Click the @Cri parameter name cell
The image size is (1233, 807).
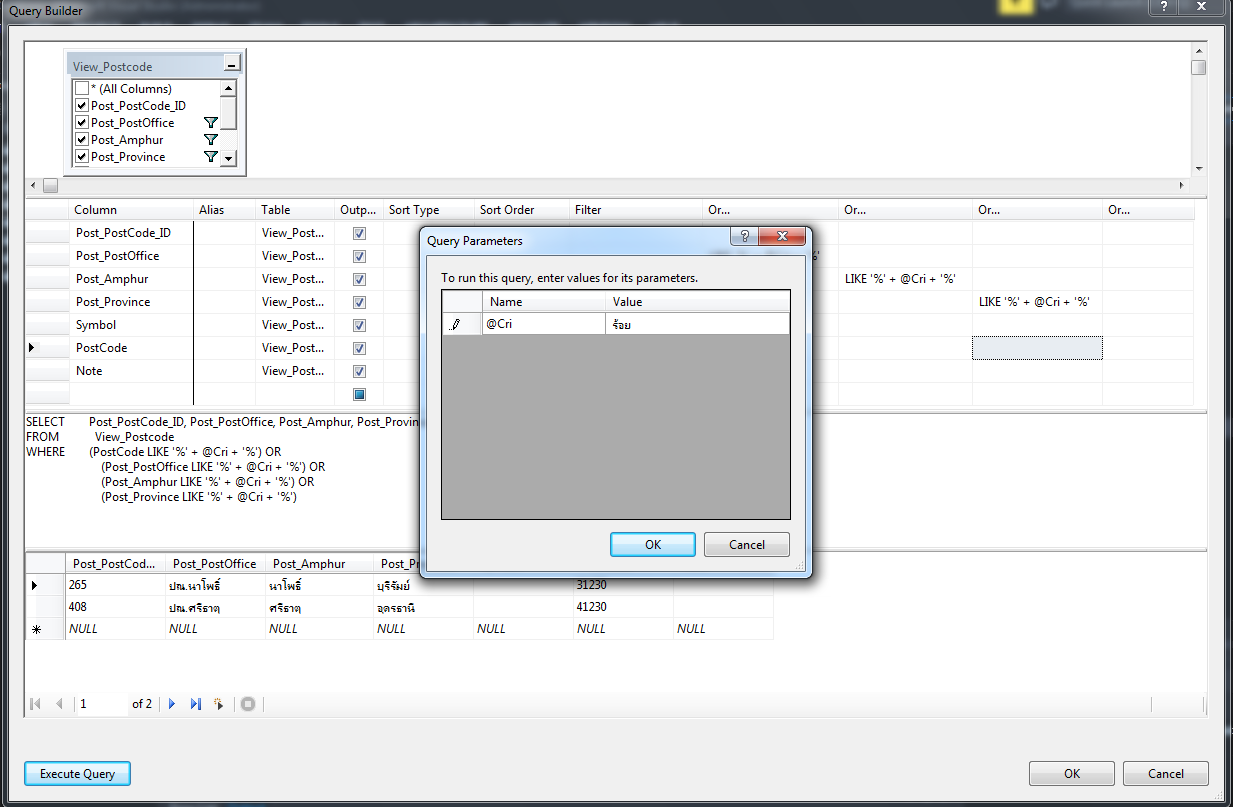[x=544, y=324]
